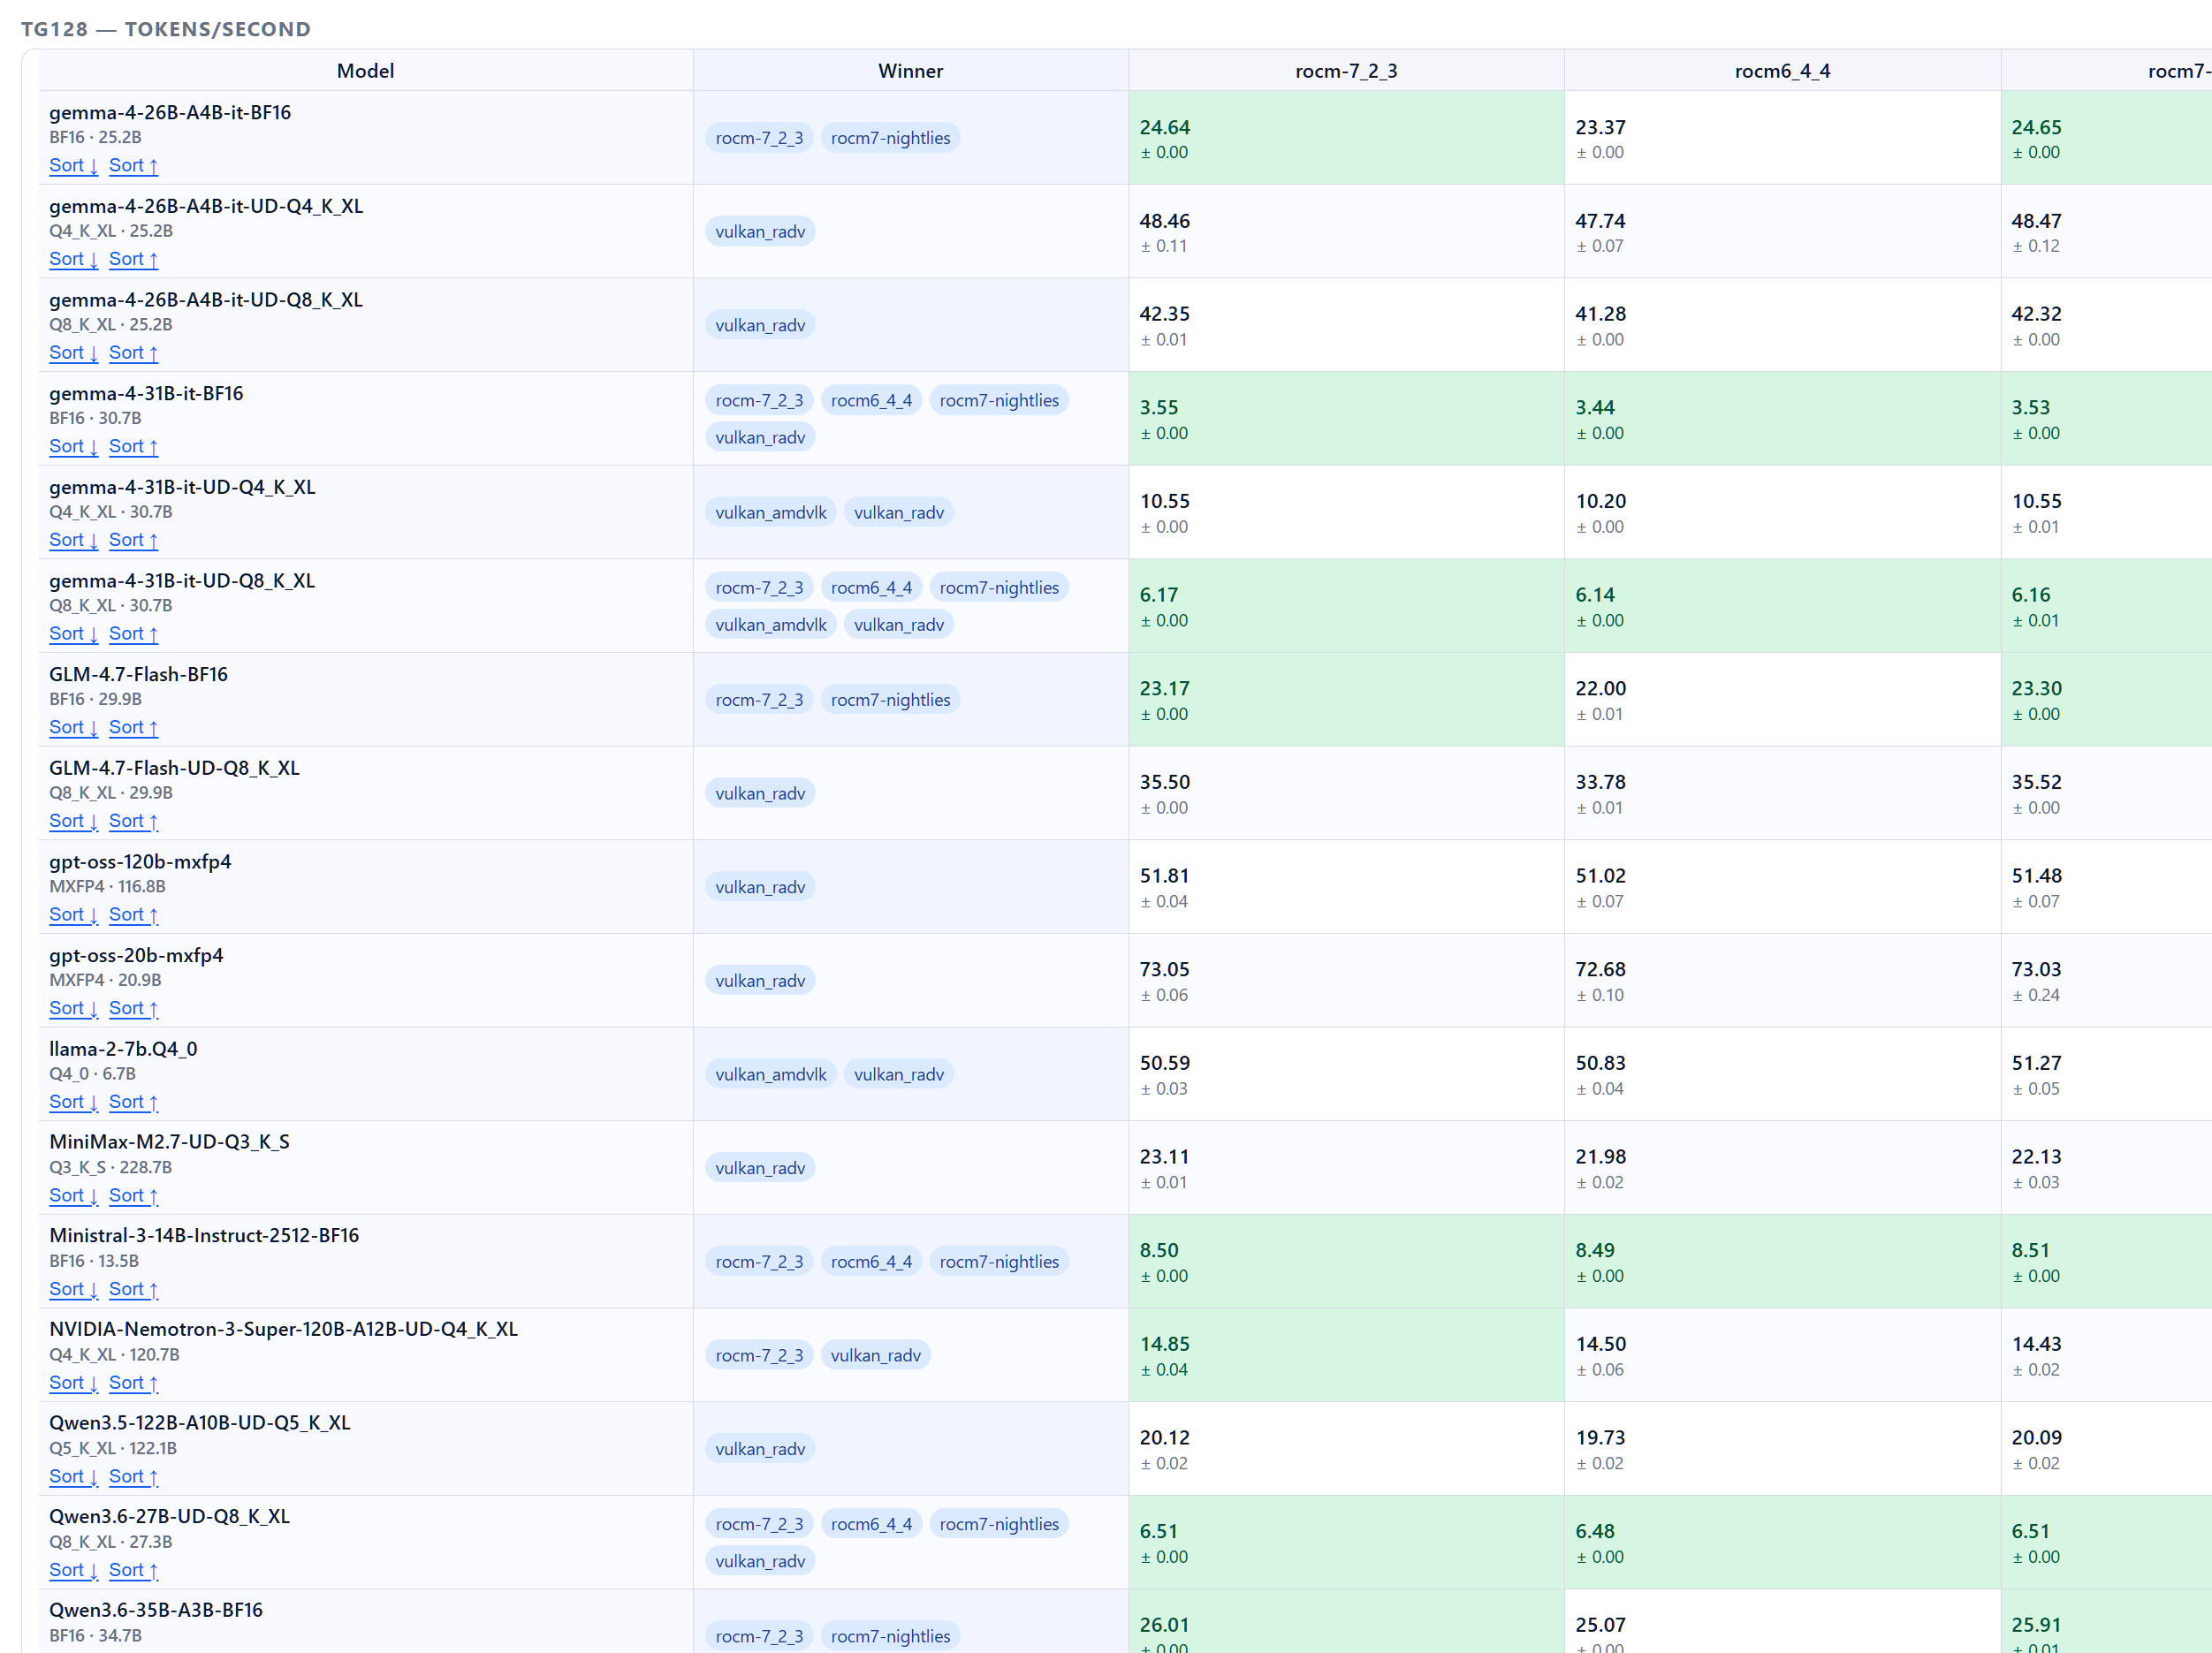Click rocm7-nightlies tag in GLM-4.7-Flash-BF16 row
Screen dimensions: 2212x1653
(891, 700)
